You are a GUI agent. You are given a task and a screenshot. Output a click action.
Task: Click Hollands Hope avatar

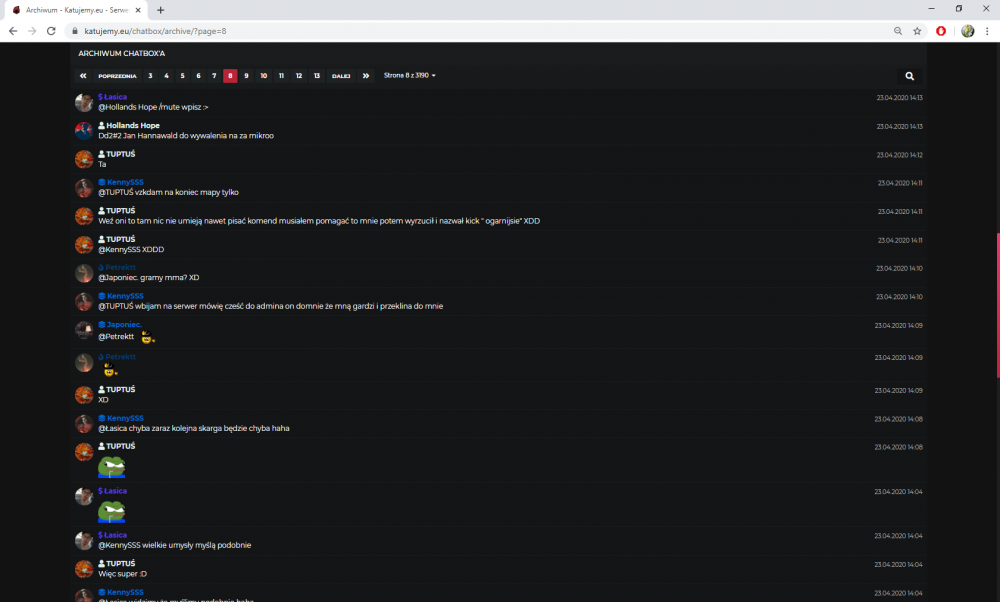[x=84, y=131]
